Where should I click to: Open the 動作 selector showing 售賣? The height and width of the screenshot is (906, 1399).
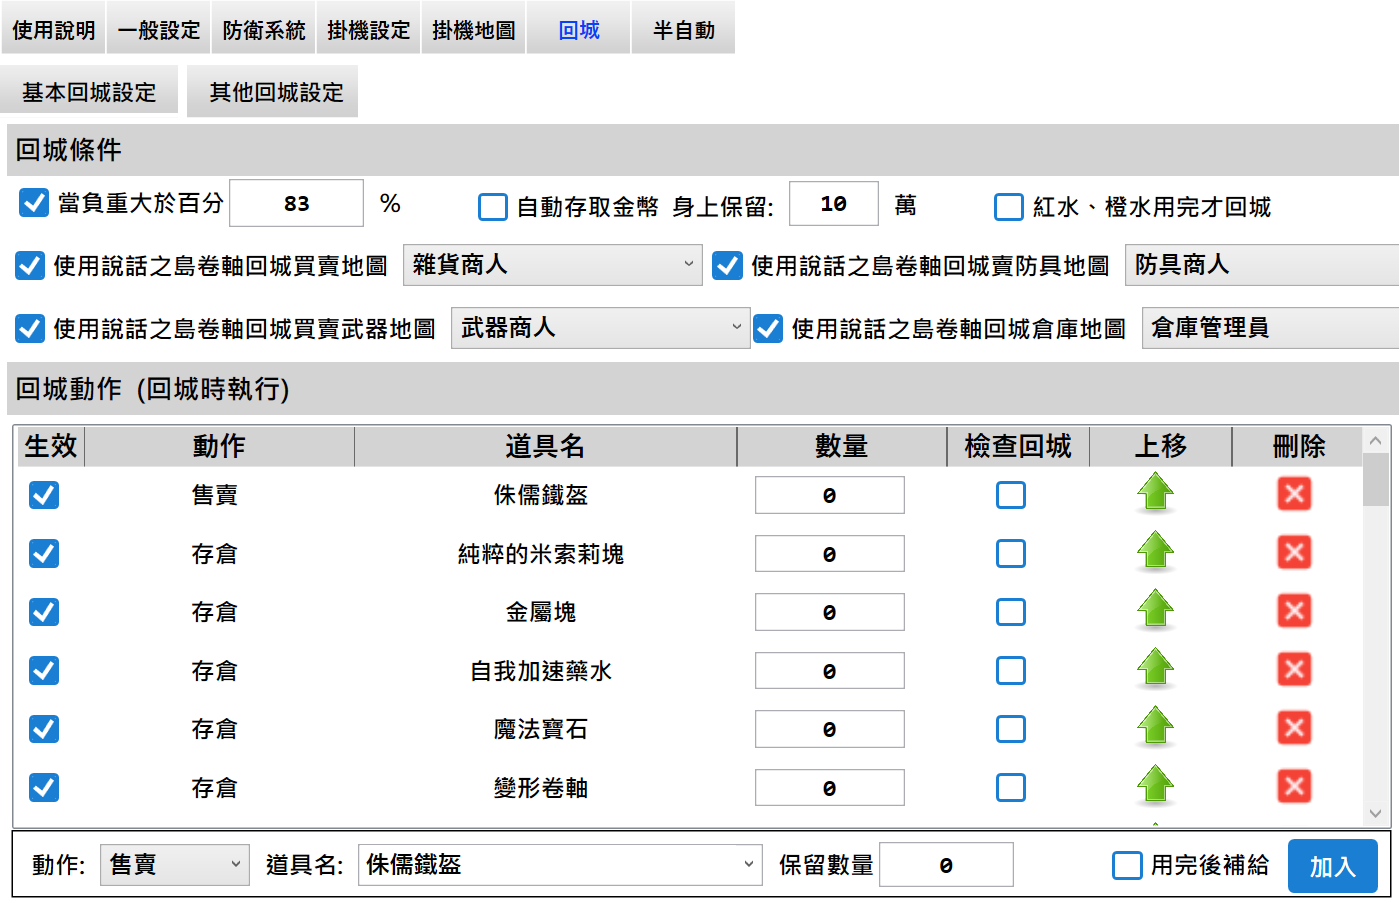175,864
